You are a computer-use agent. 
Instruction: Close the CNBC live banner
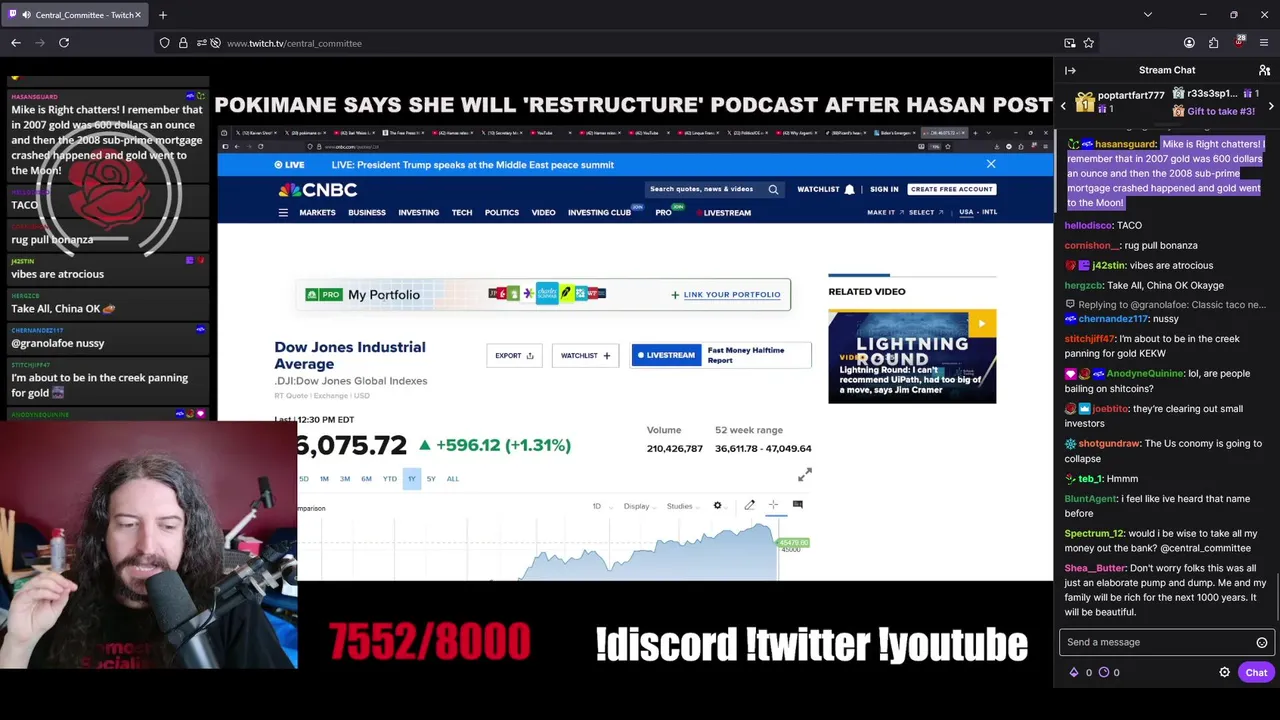pyautogui.click(x=991, y=164)
